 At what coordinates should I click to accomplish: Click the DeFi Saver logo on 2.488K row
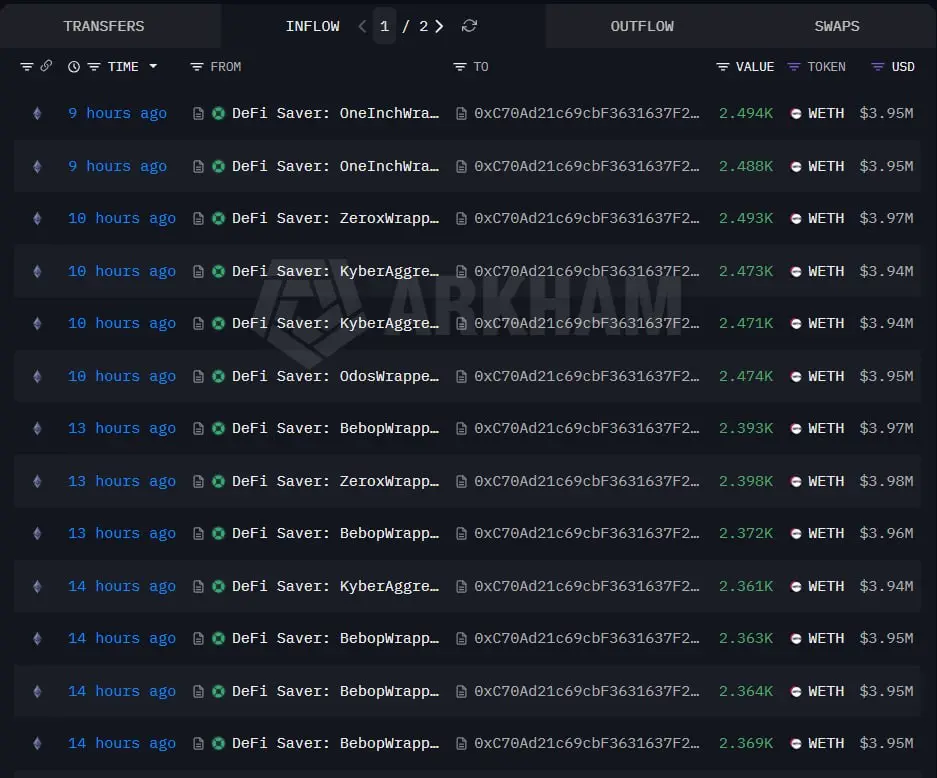pos(219,166)
